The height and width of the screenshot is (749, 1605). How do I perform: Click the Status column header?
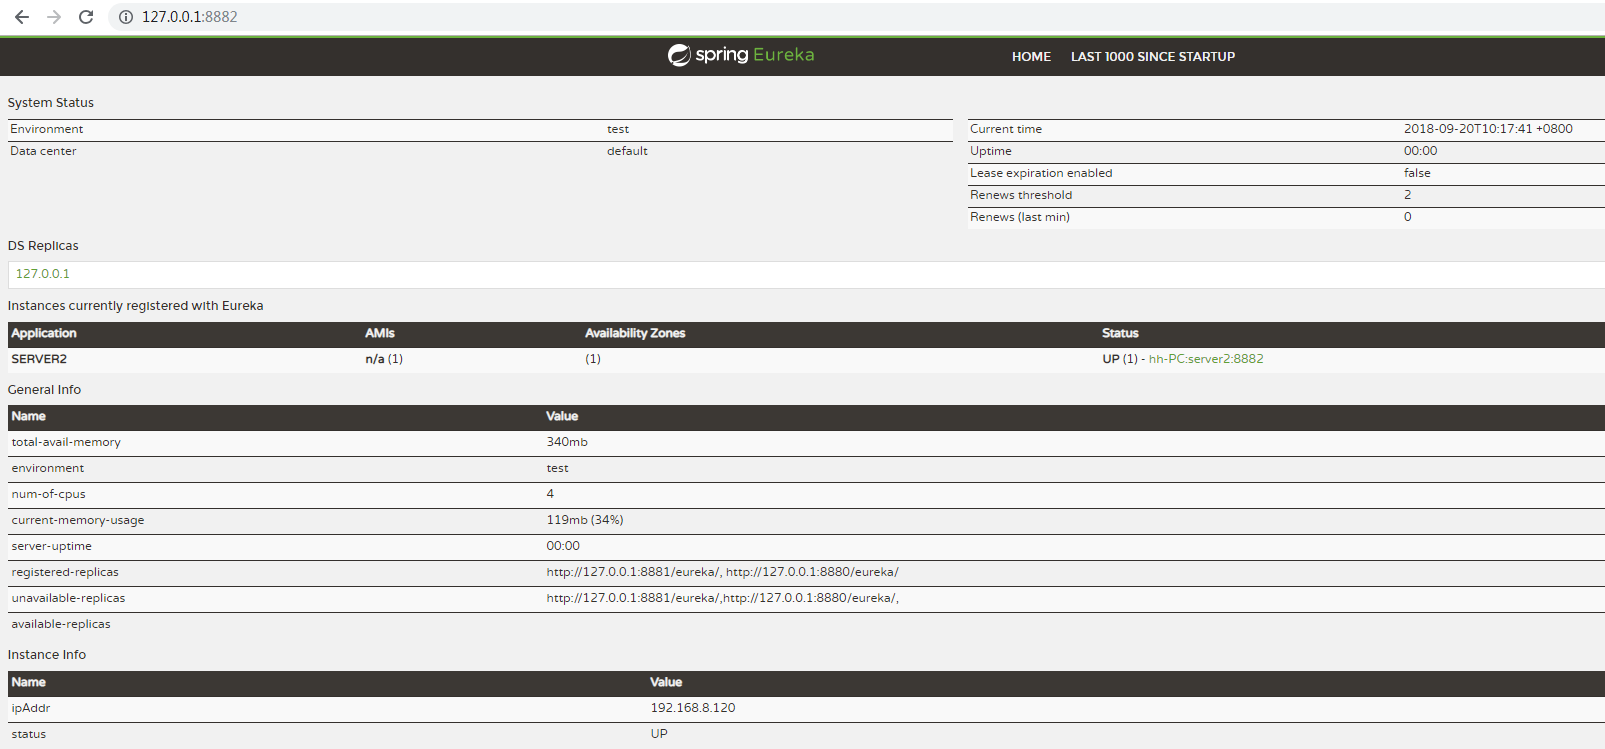pos(1120,333)
